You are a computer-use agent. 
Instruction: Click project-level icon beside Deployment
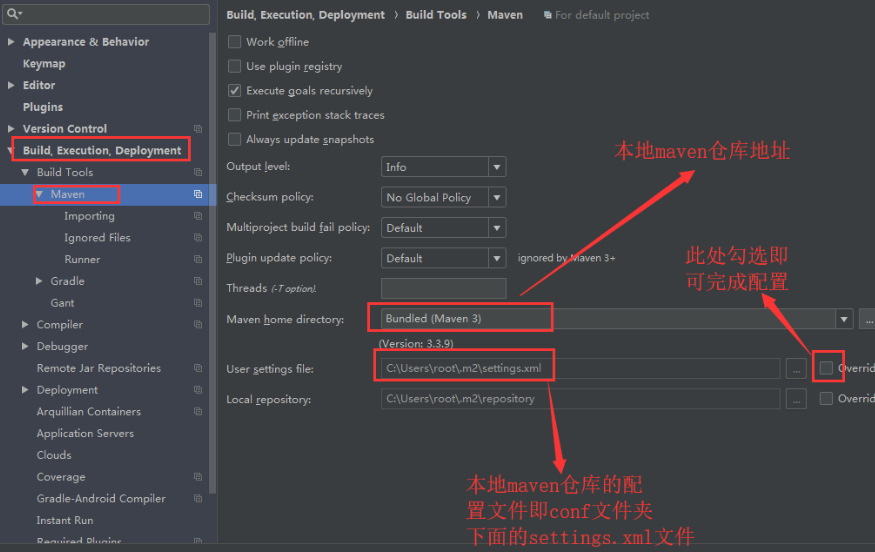[x=198, y=390]
